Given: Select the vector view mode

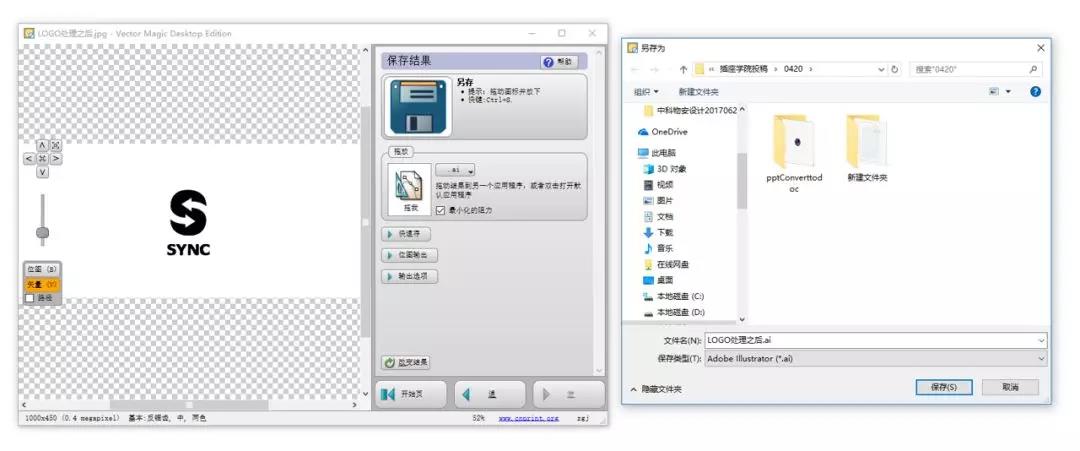Looking at the screenshot, I should pyautogui.click(x=42, y=285).
